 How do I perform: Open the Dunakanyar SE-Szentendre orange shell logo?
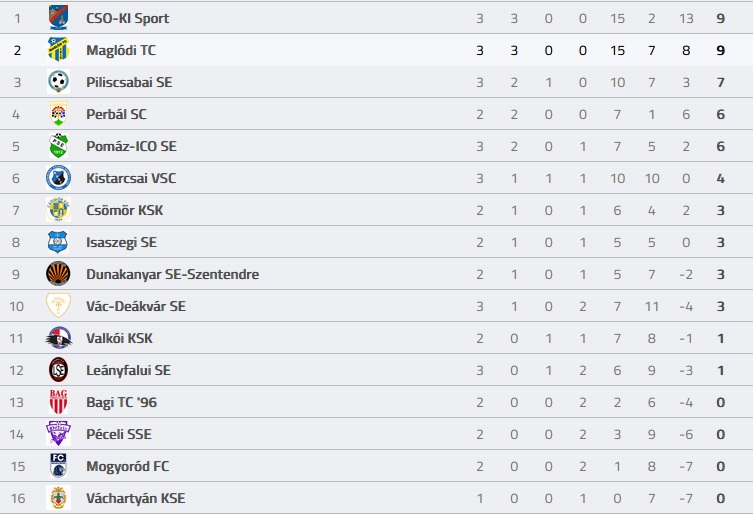[58, 274]
